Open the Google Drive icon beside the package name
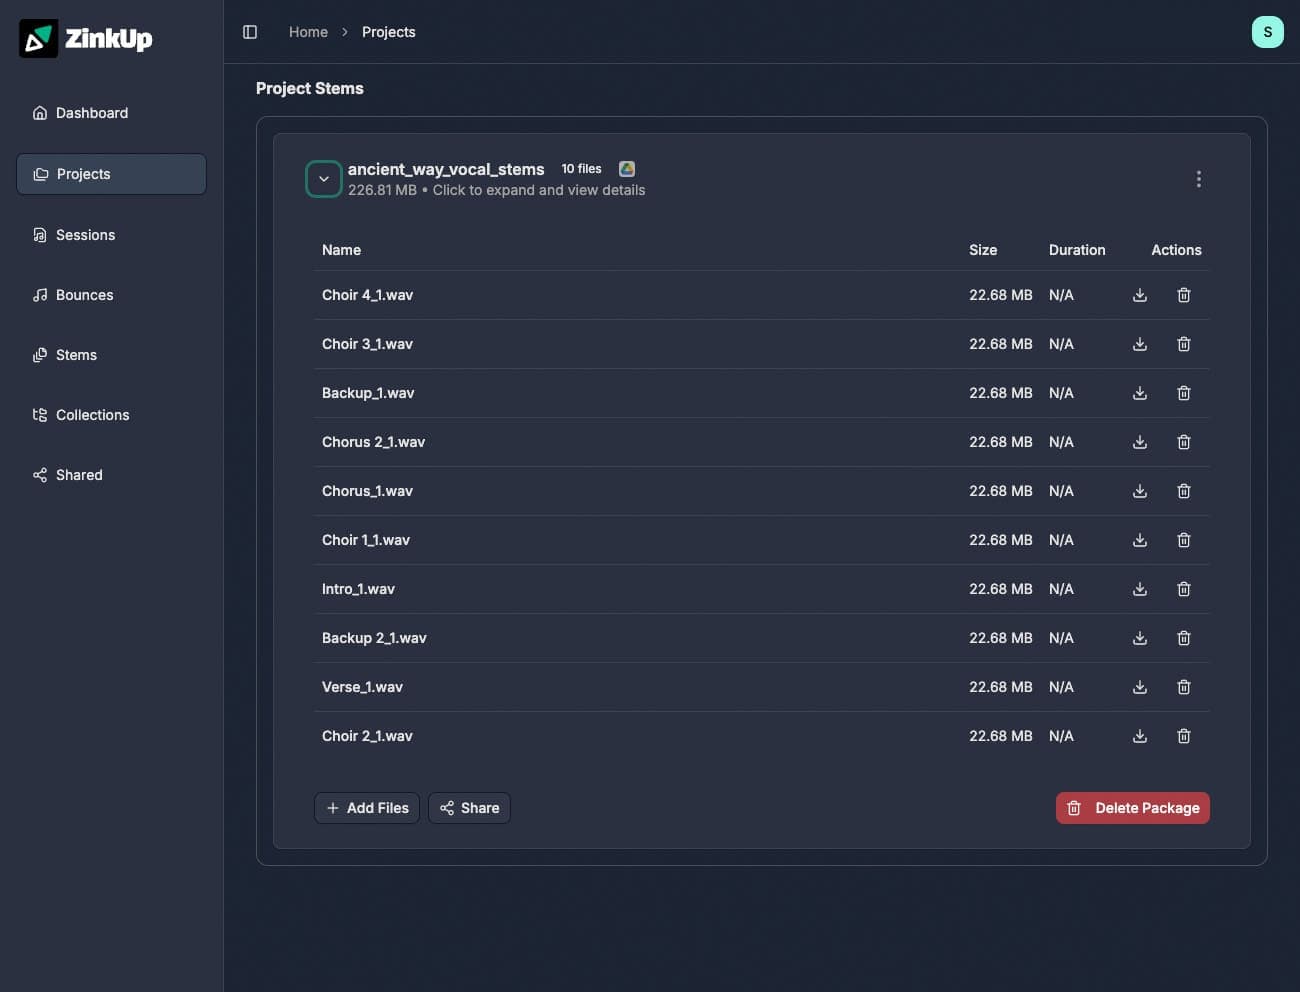1300x992 pixels. (627, 169)
